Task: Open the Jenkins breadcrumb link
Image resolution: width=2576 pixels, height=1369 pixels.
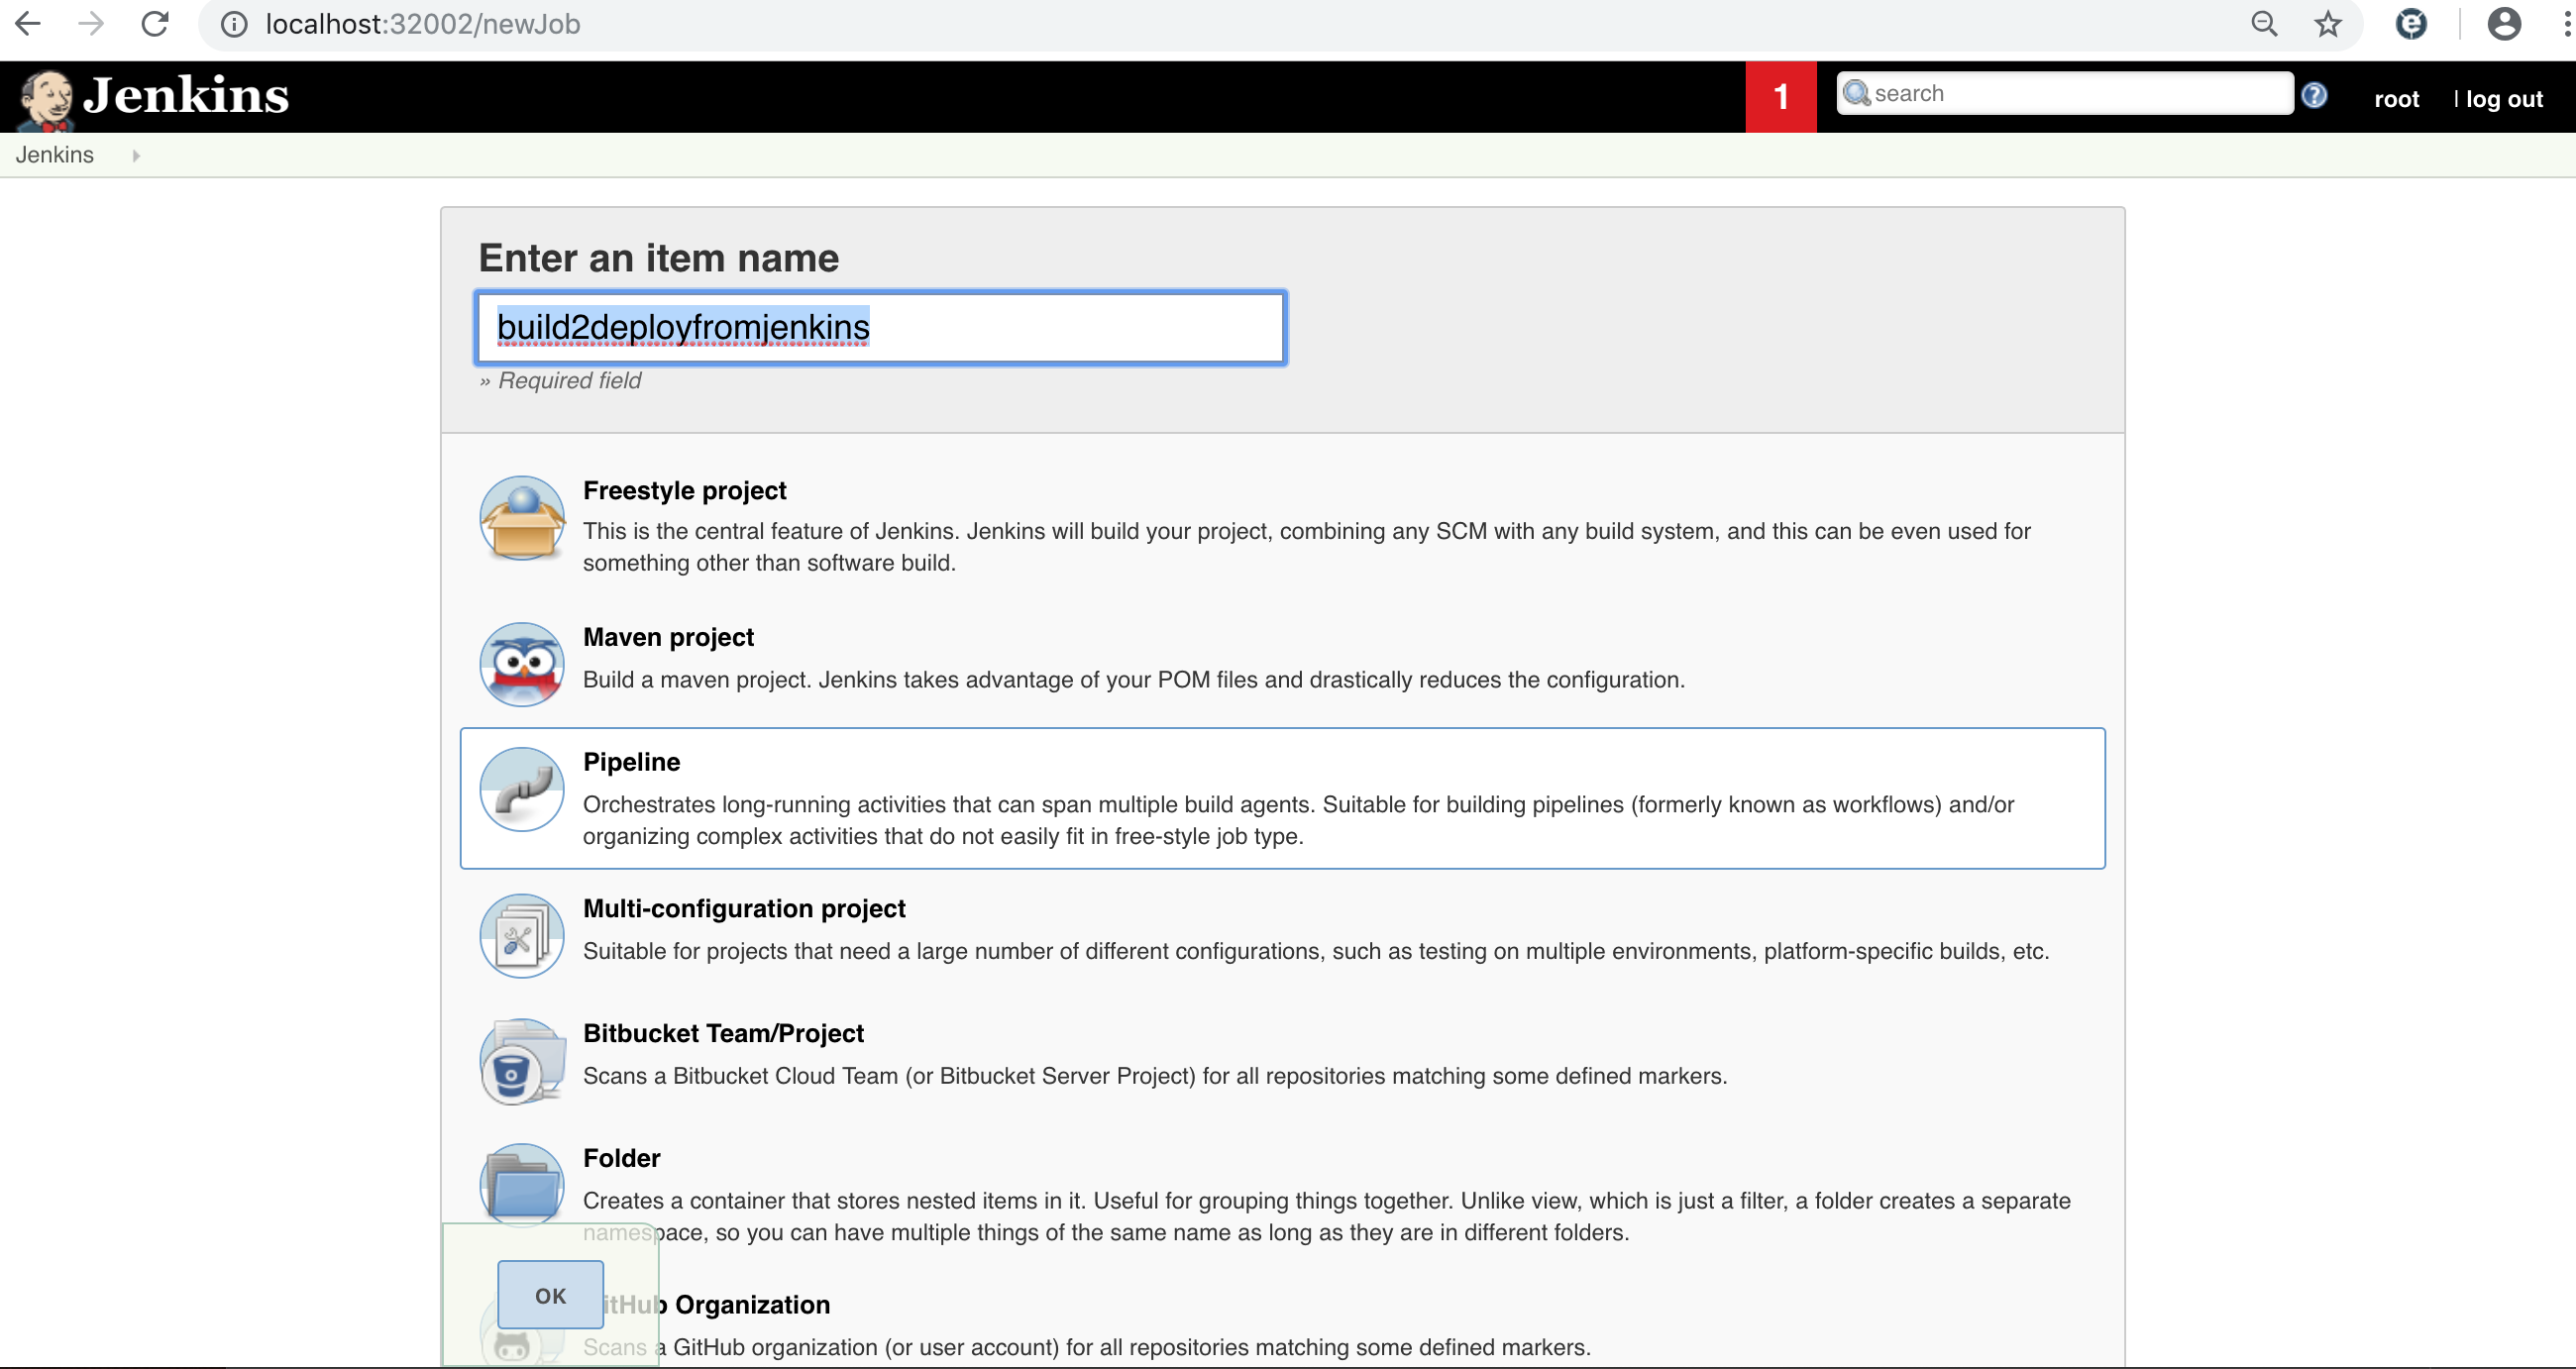Action: point(55,155)
